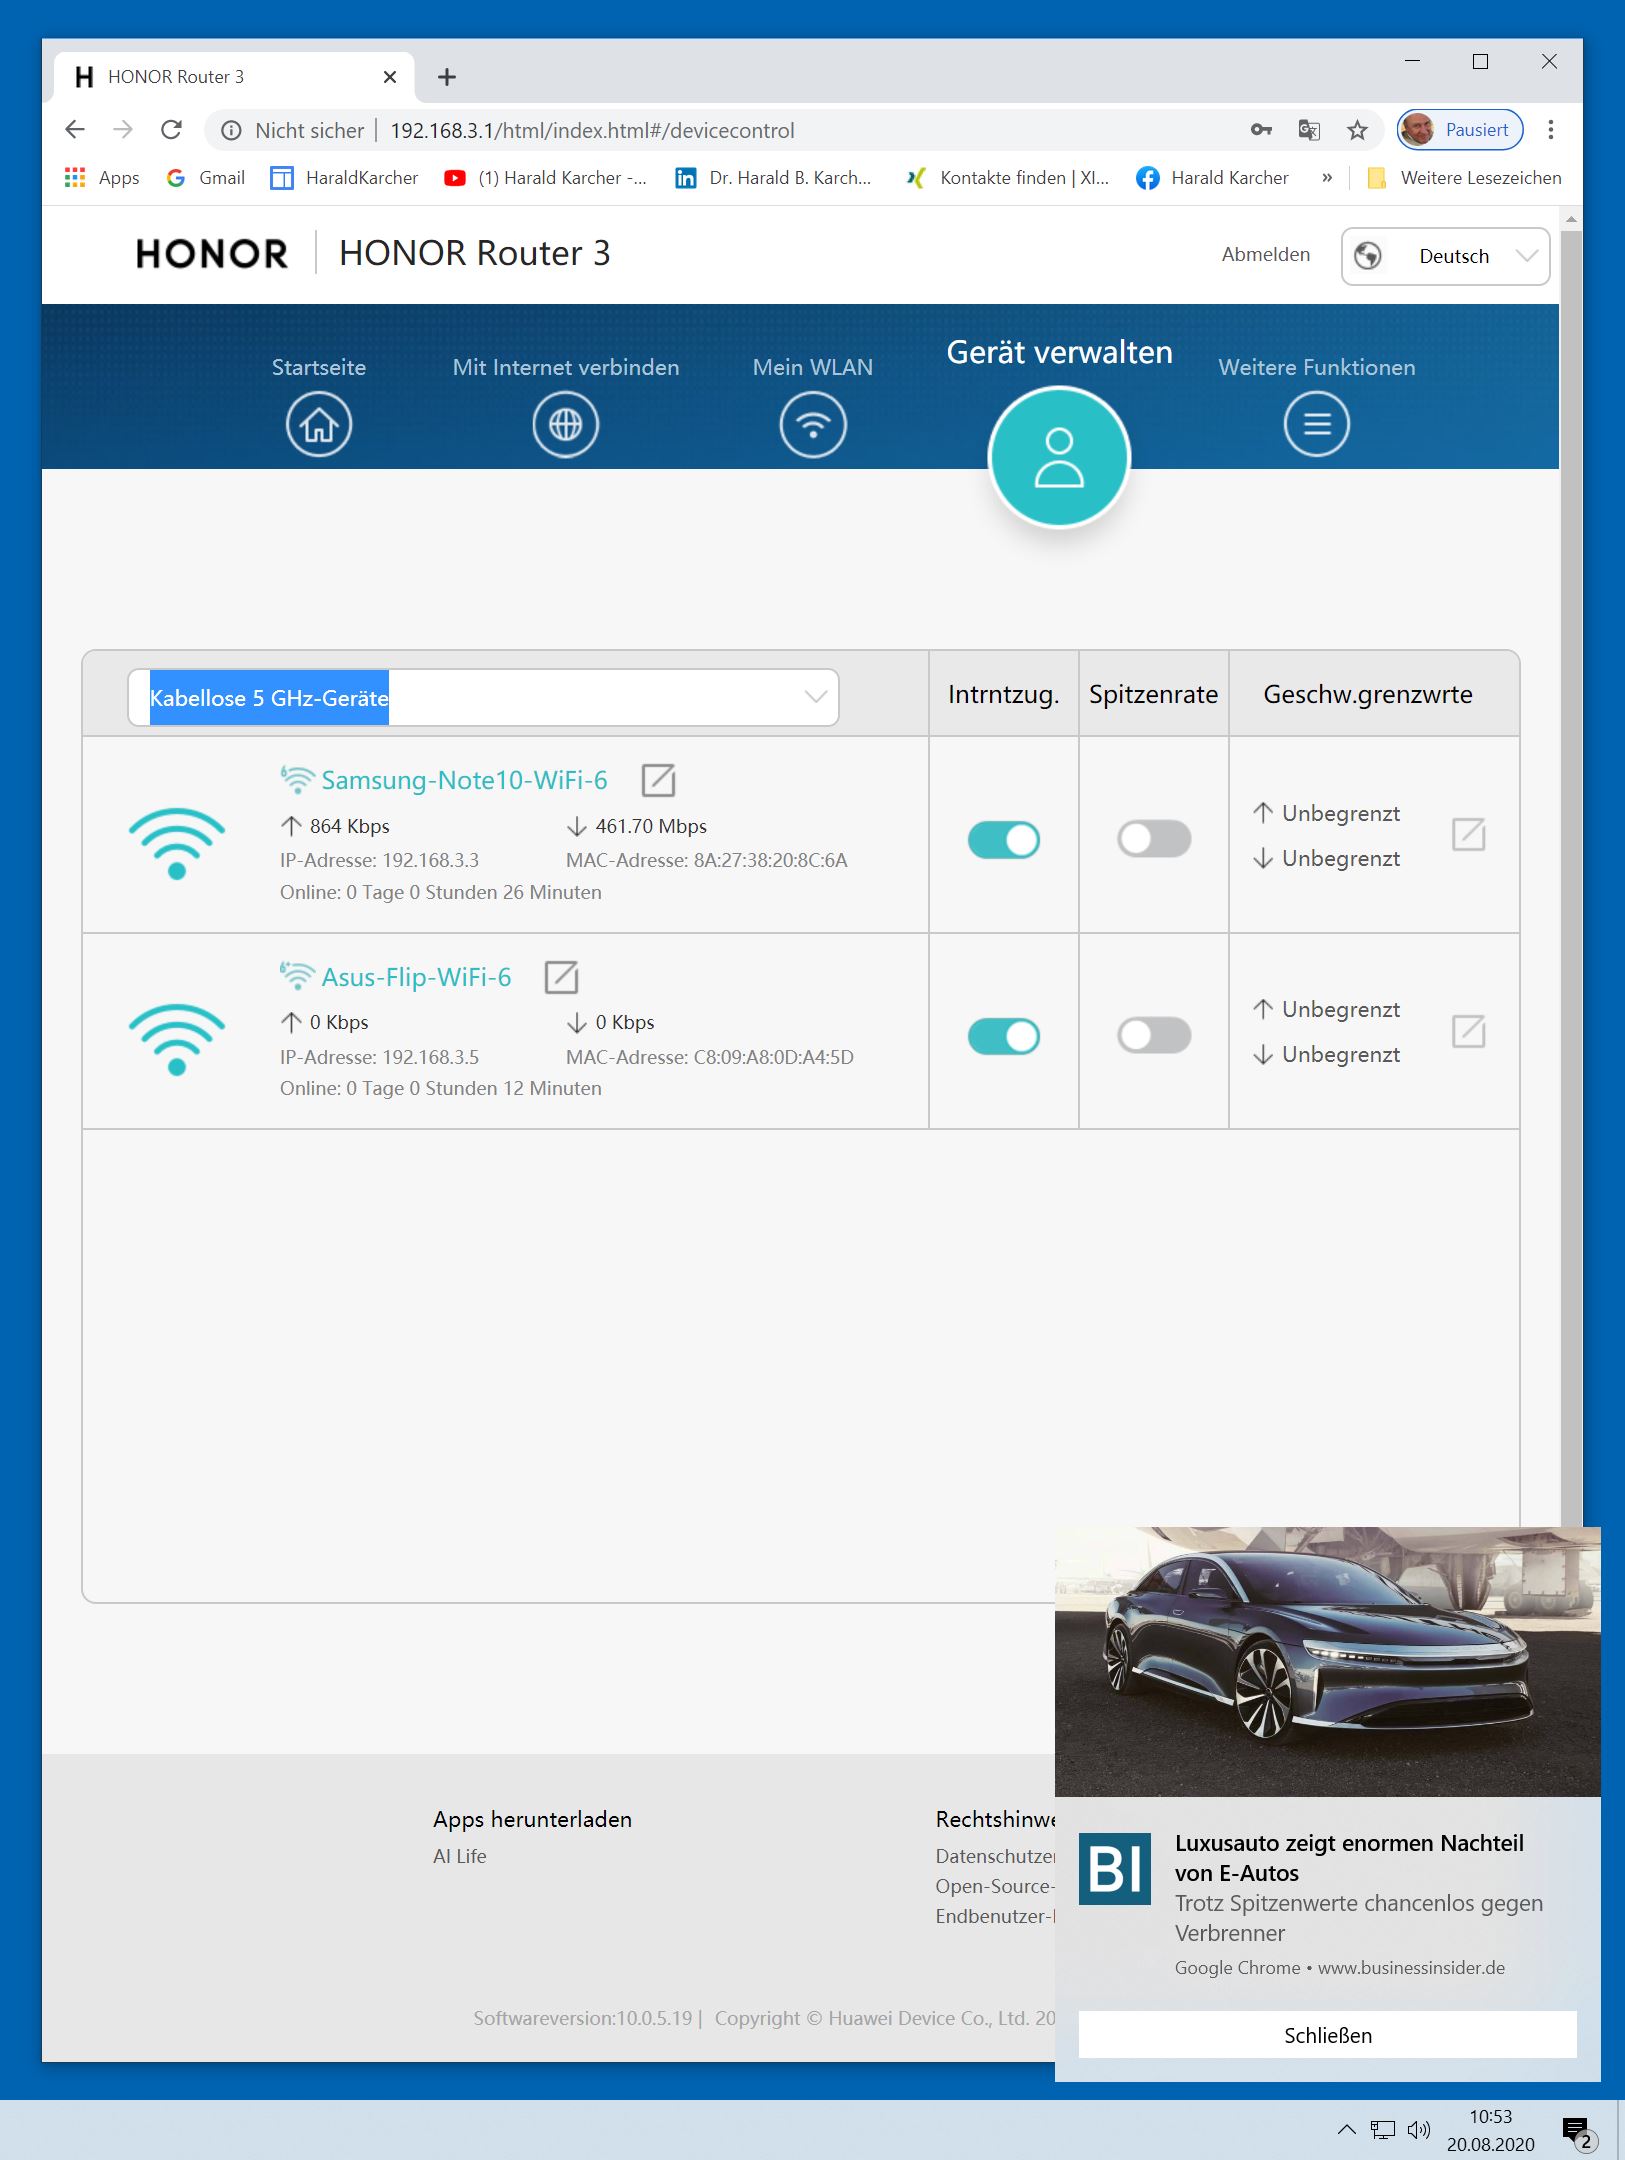This screenshot has height=2160, width=1625.
Task: Show hidden system tray icons
Action: pyautogui.click(x=1347, y=2130)
